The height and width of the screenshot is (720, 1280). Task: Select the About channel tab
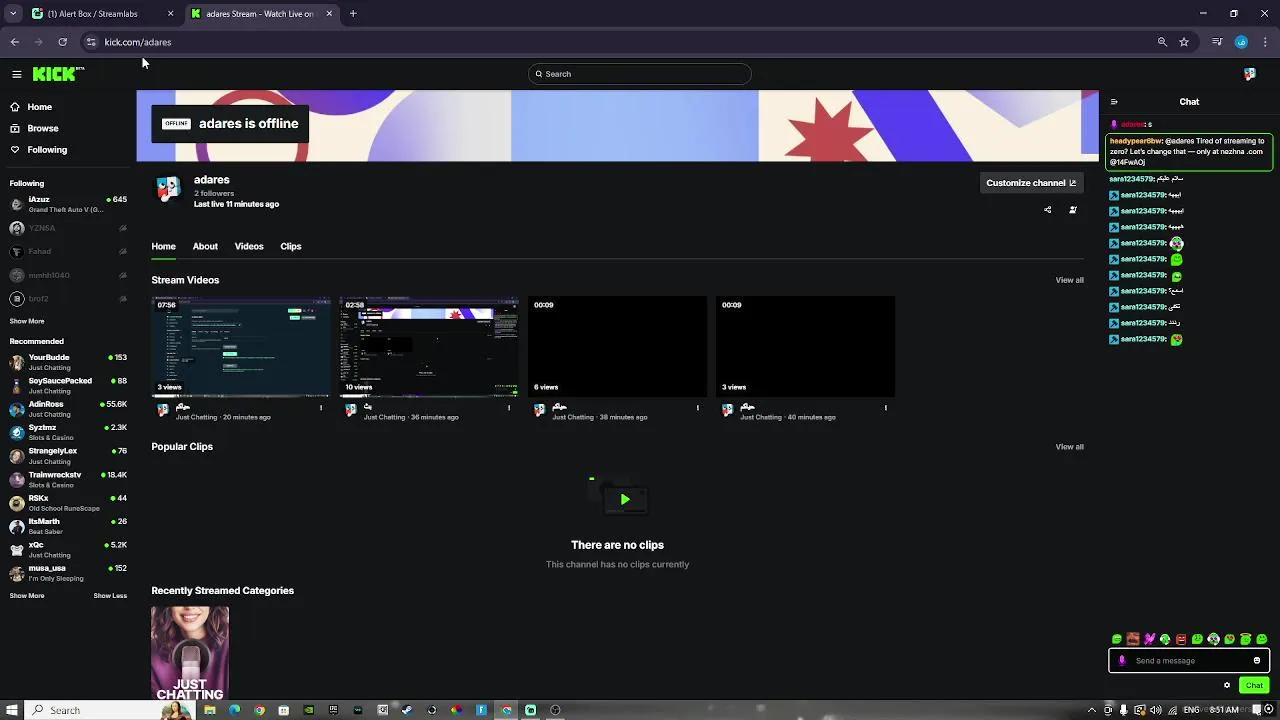click(205, 246)
